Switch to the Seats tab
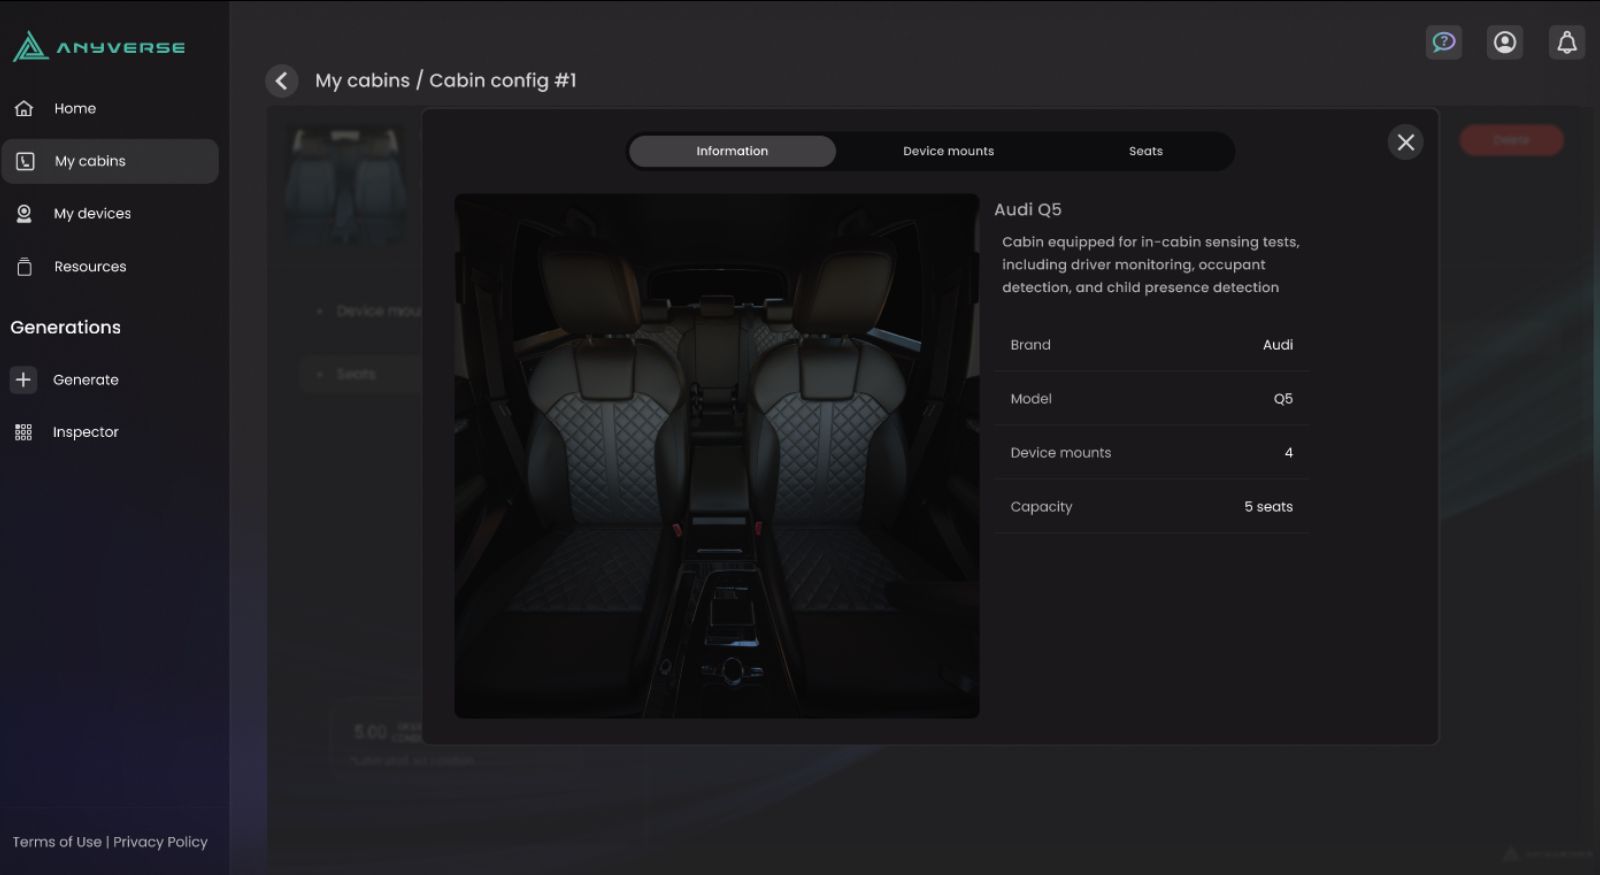 (x=1145, y=151)
